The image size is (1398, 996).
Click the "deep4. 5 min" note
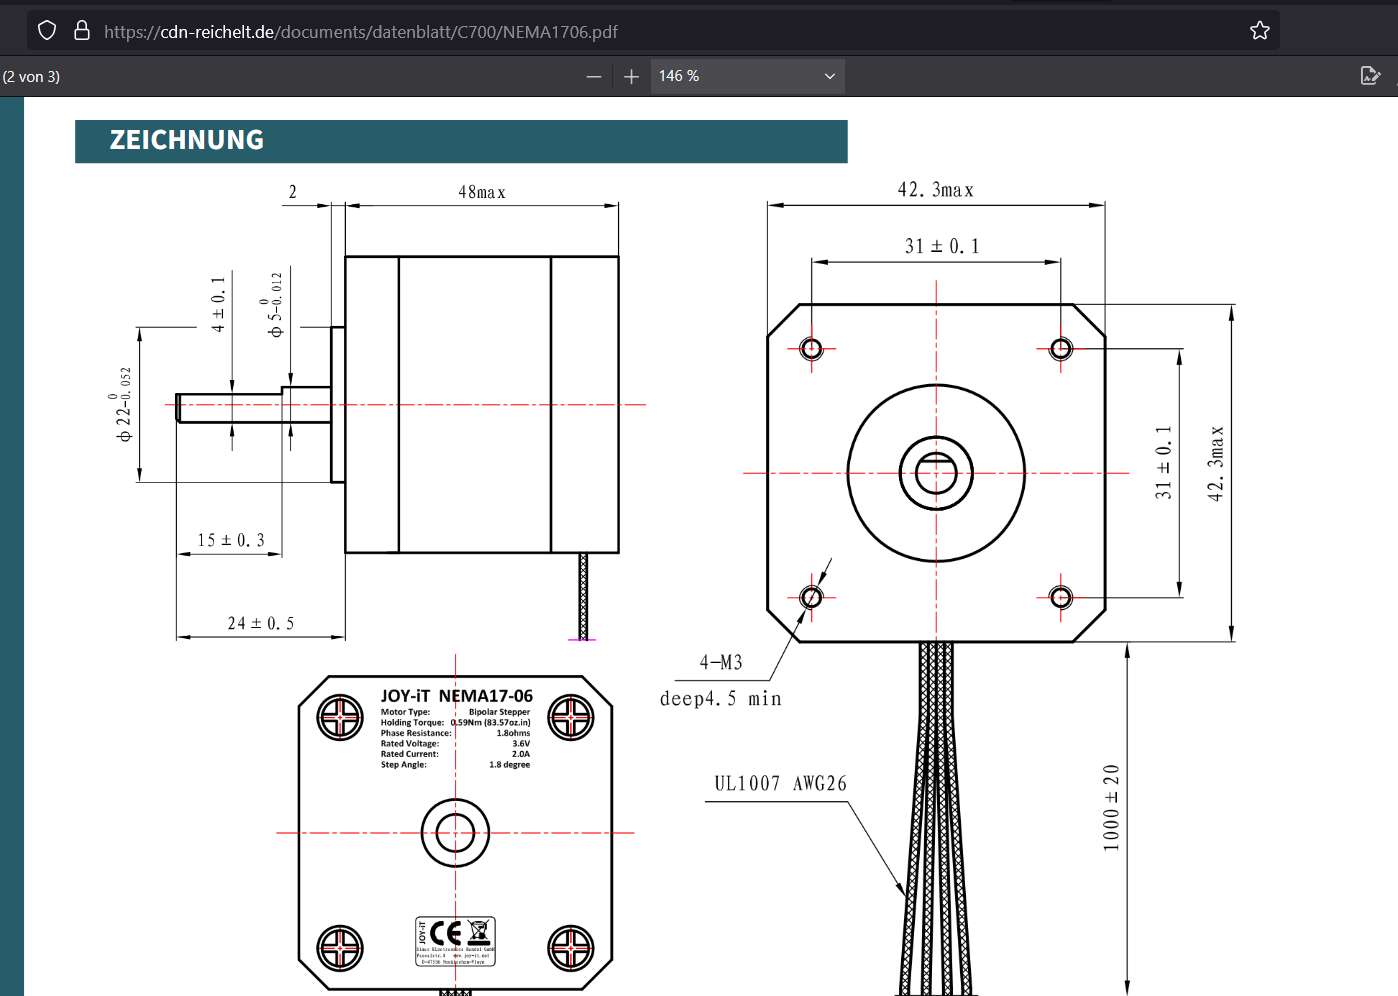(721, 699)
